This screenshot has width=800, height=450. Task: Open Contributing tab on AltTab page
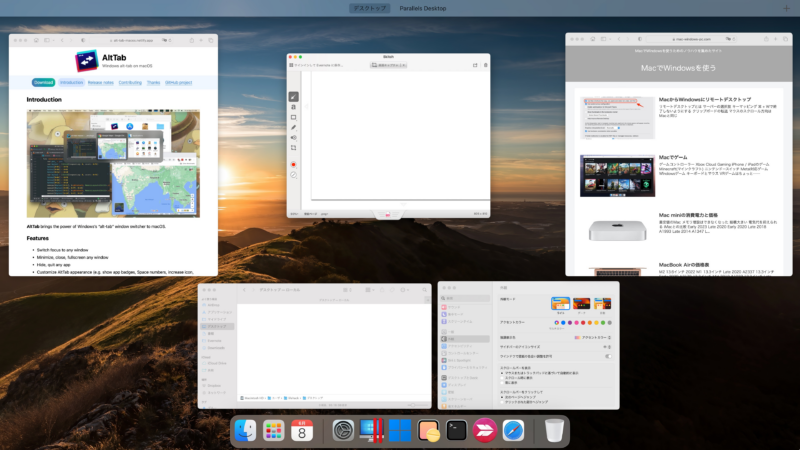coord(130,82)
